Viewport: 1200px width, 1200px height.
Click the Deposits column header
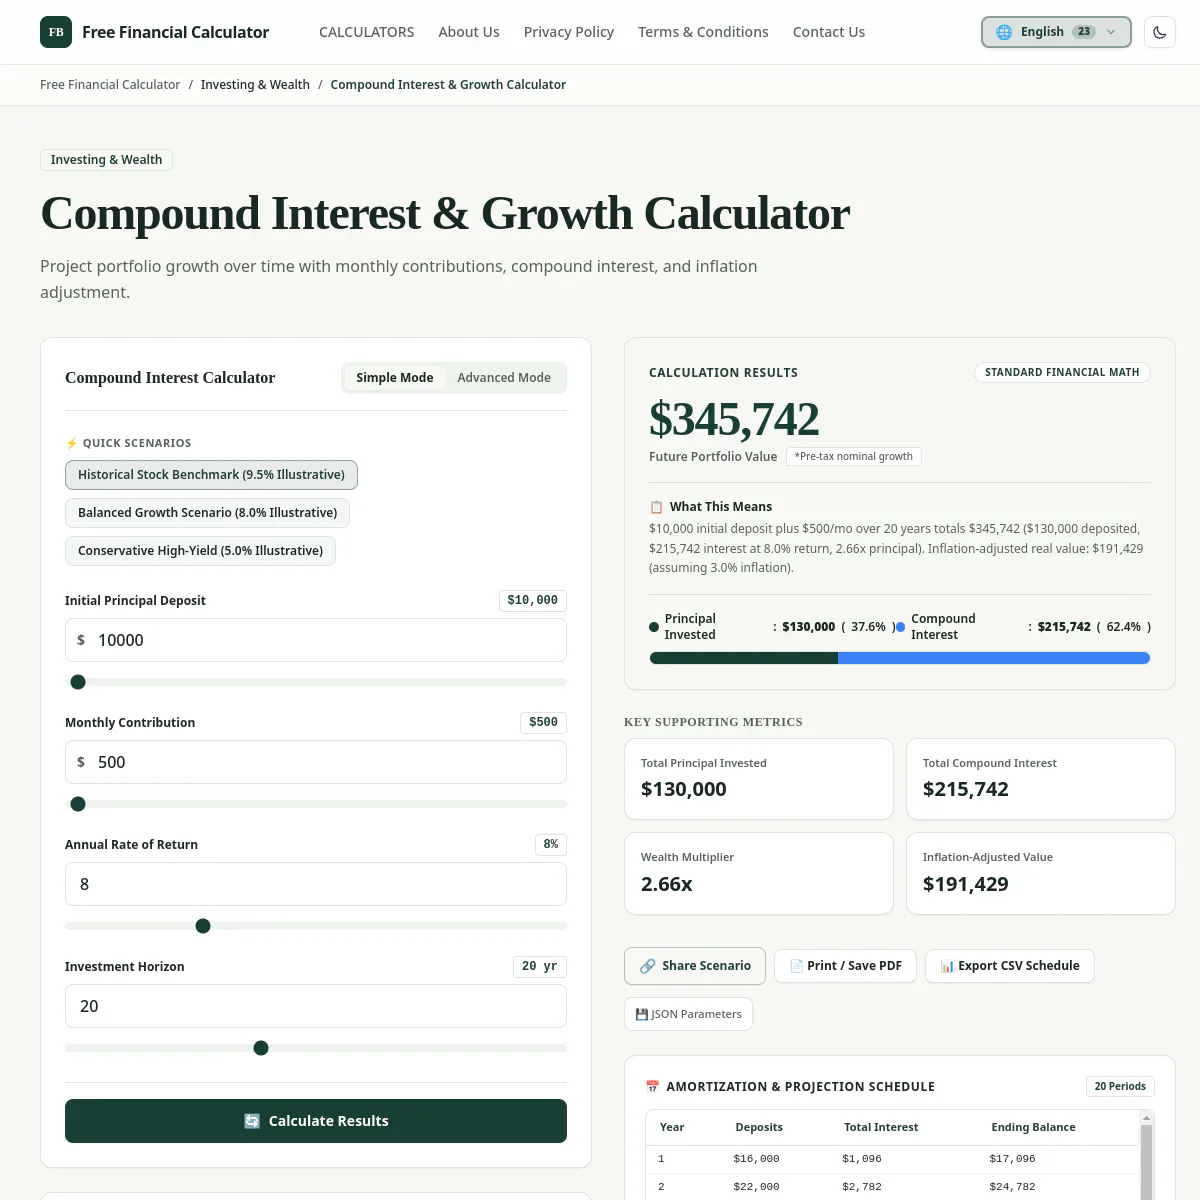[x=759, y=1127]
